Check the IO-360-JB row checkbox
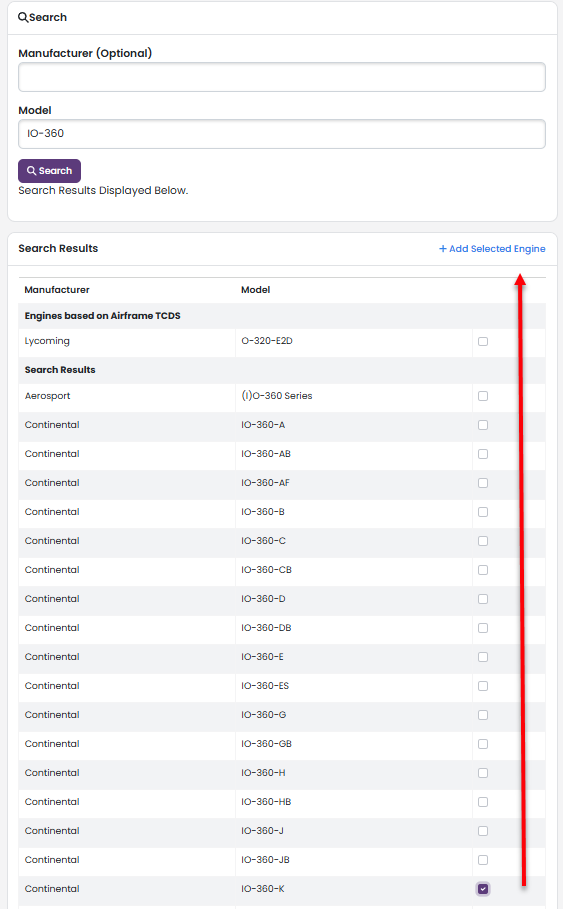 point(483,860)
